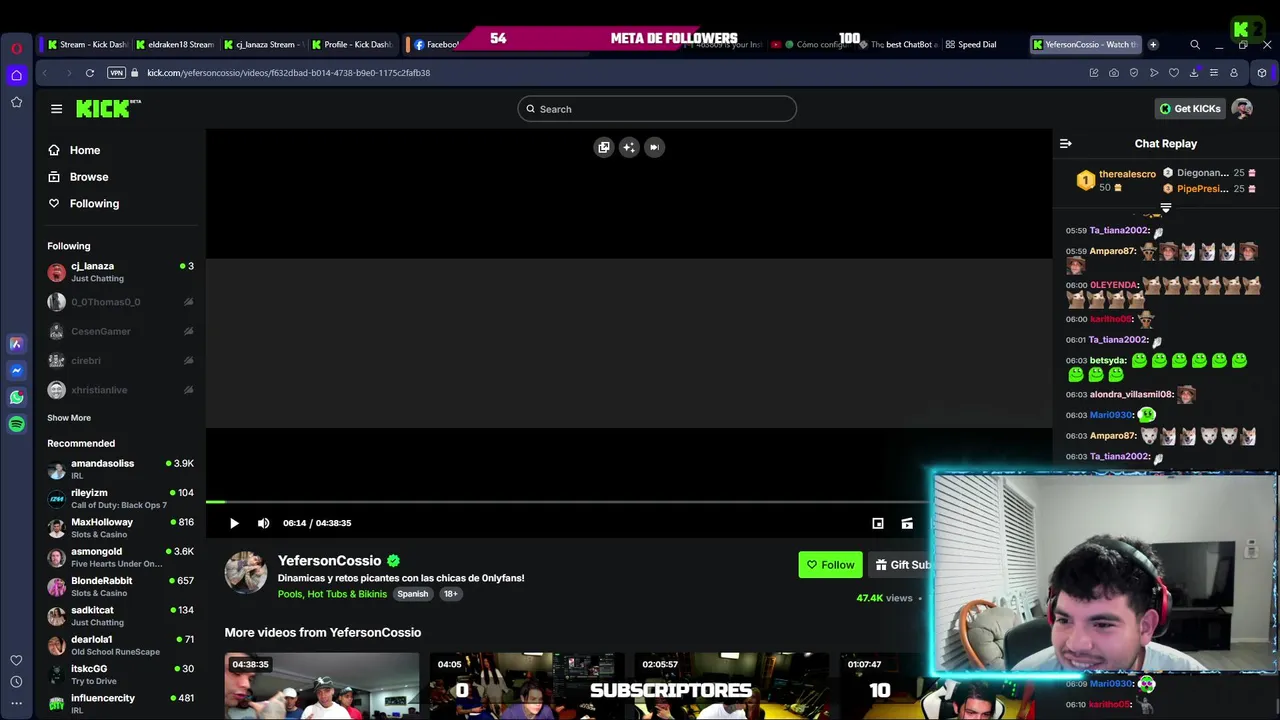The image size is (1280, 720).
Task: Play the video
Action: coord(234,523)
